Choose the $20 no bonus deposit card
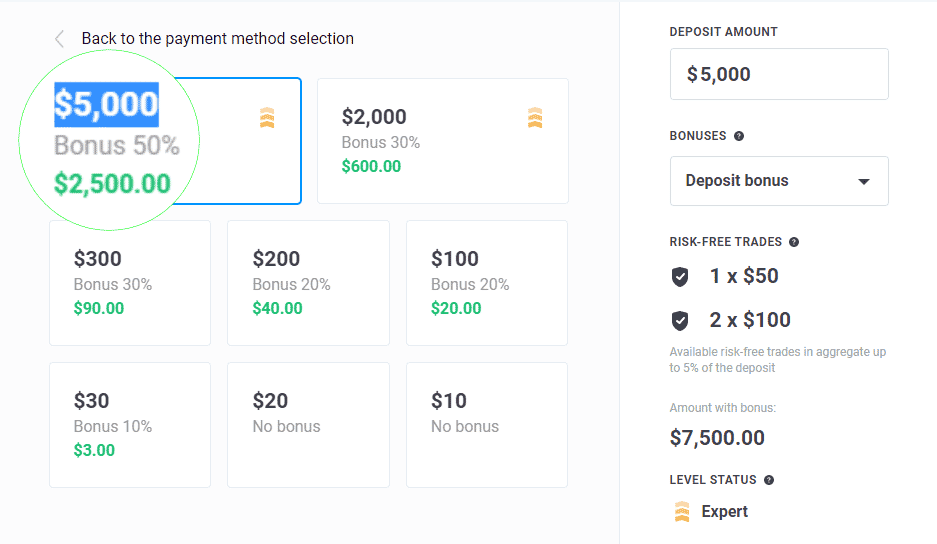 pos(308,425)
